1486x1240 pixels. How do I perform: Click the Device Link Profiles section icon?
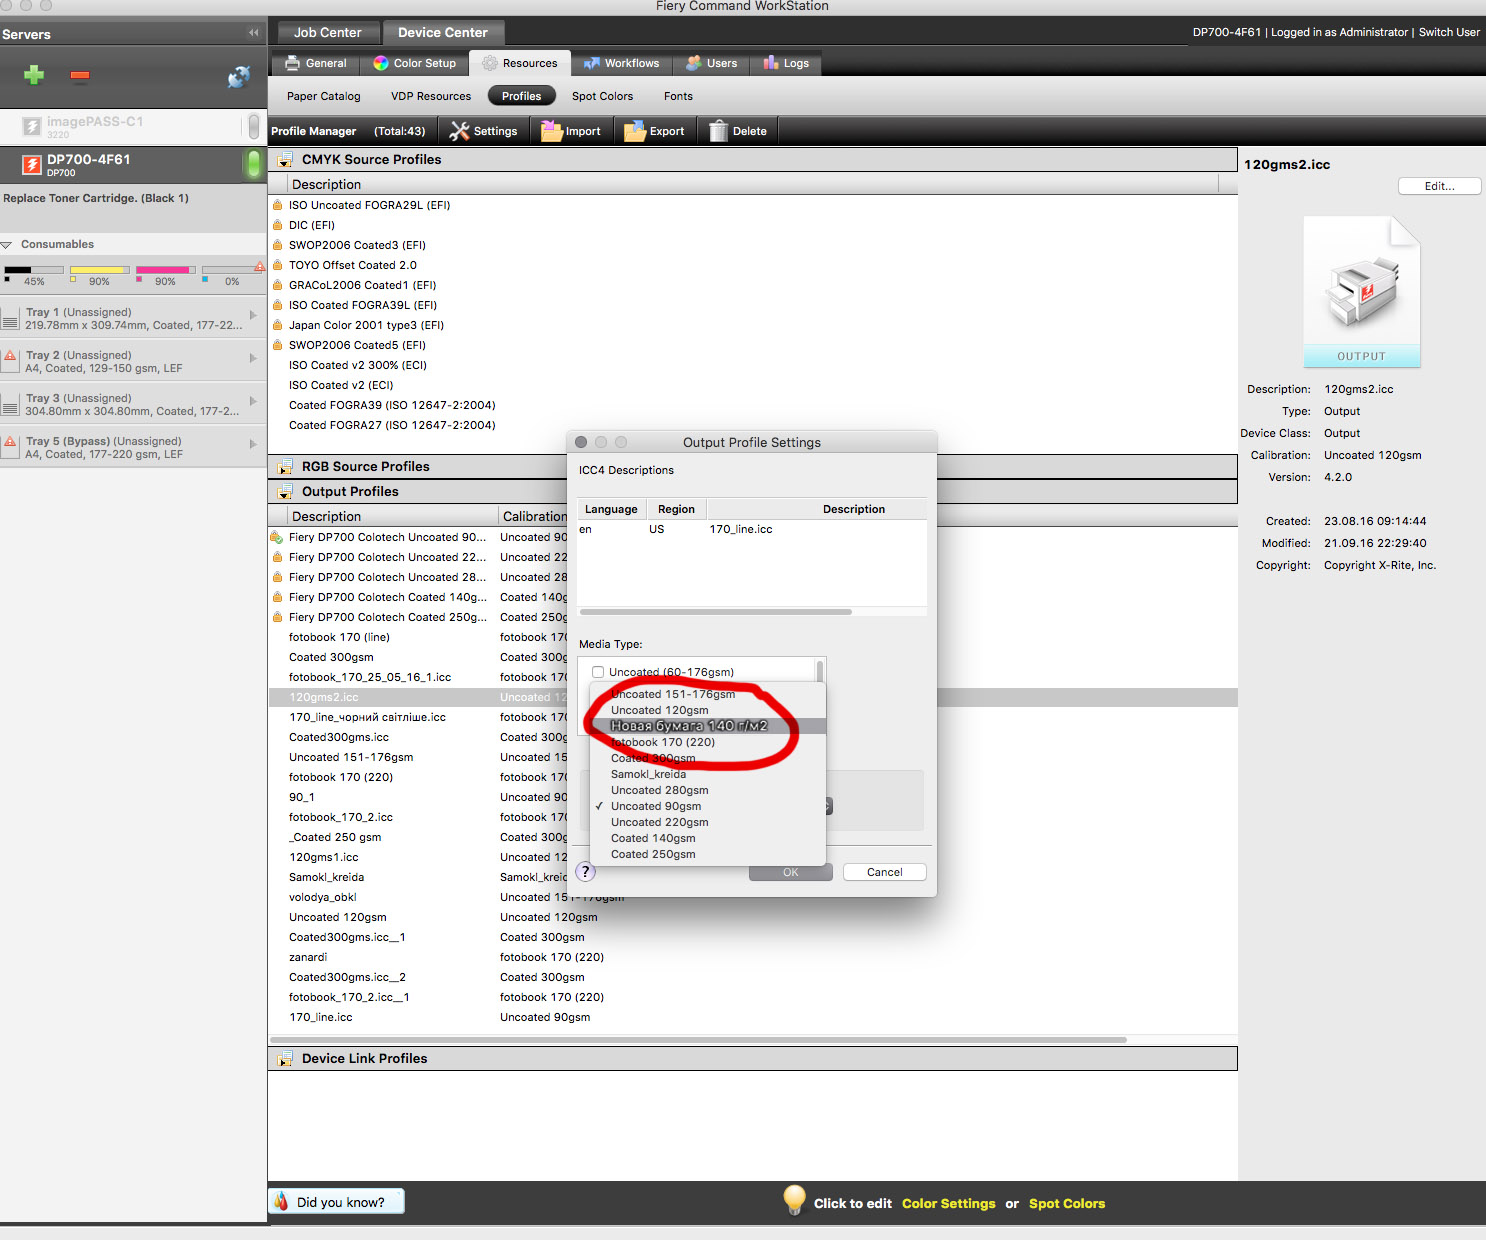pyautogui.click(x=285, y=1059)
